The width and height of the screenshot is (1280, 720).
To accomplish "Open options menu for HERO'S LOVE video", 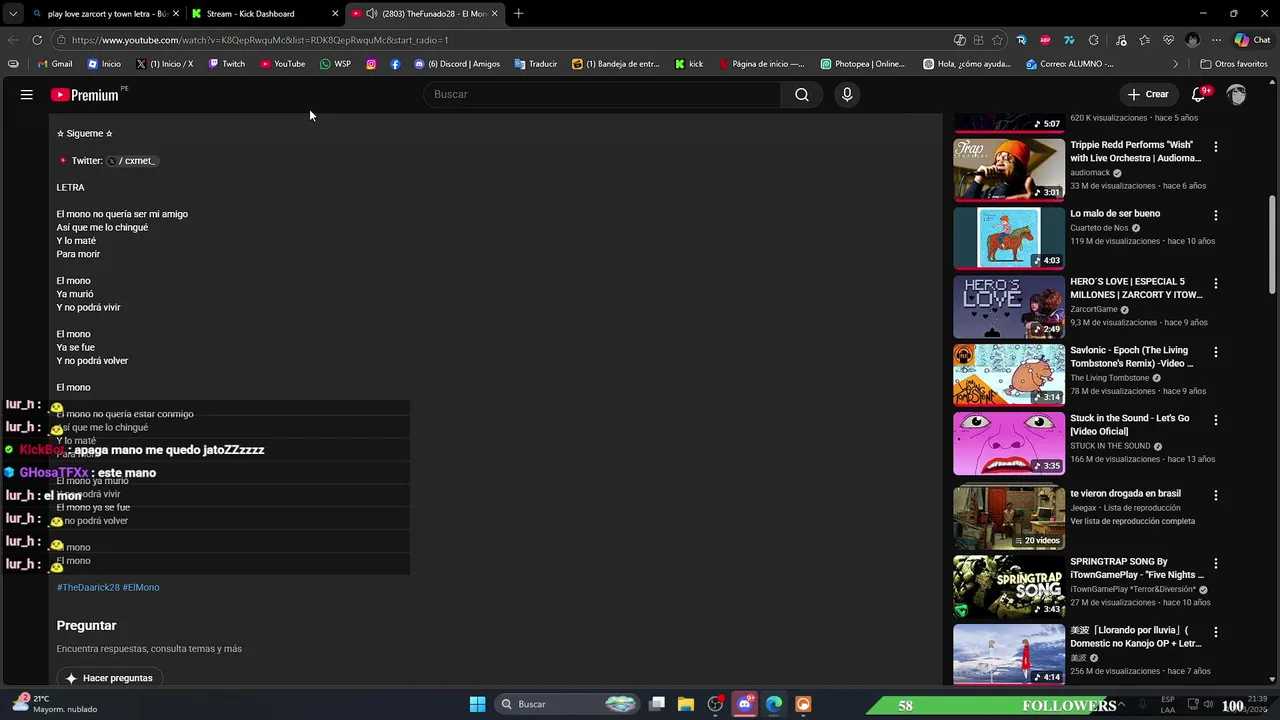I will click(x=1216, y=284).
